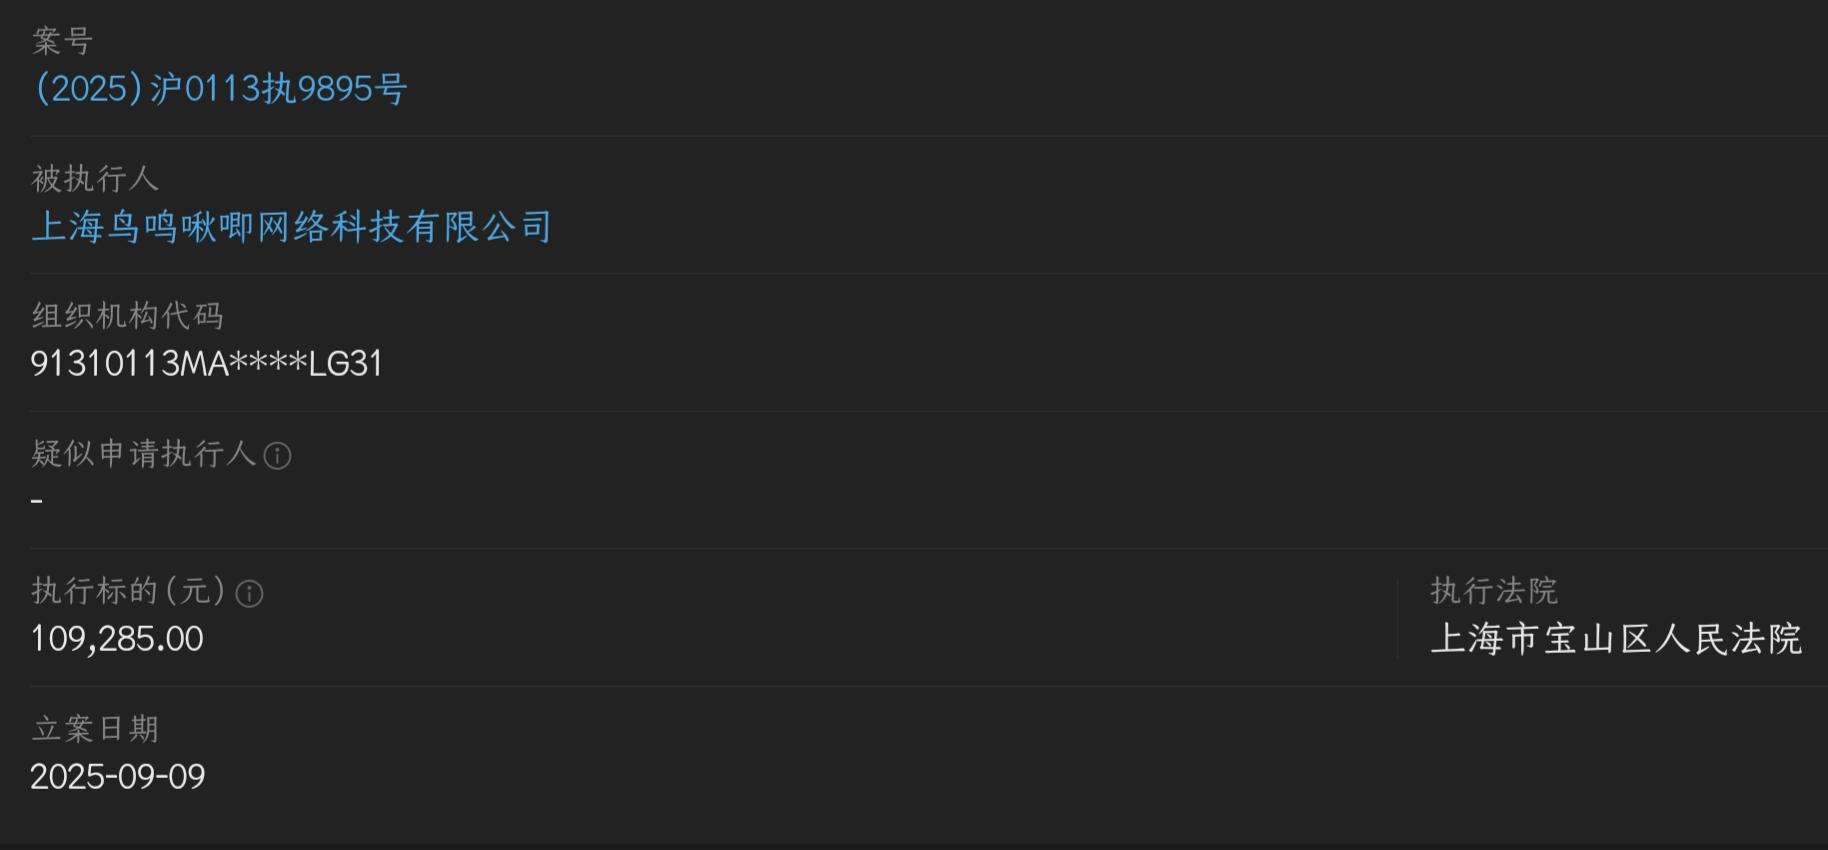
Task: Click separator line below organization code
Action: pyautogui.click(x=929, y=411)
